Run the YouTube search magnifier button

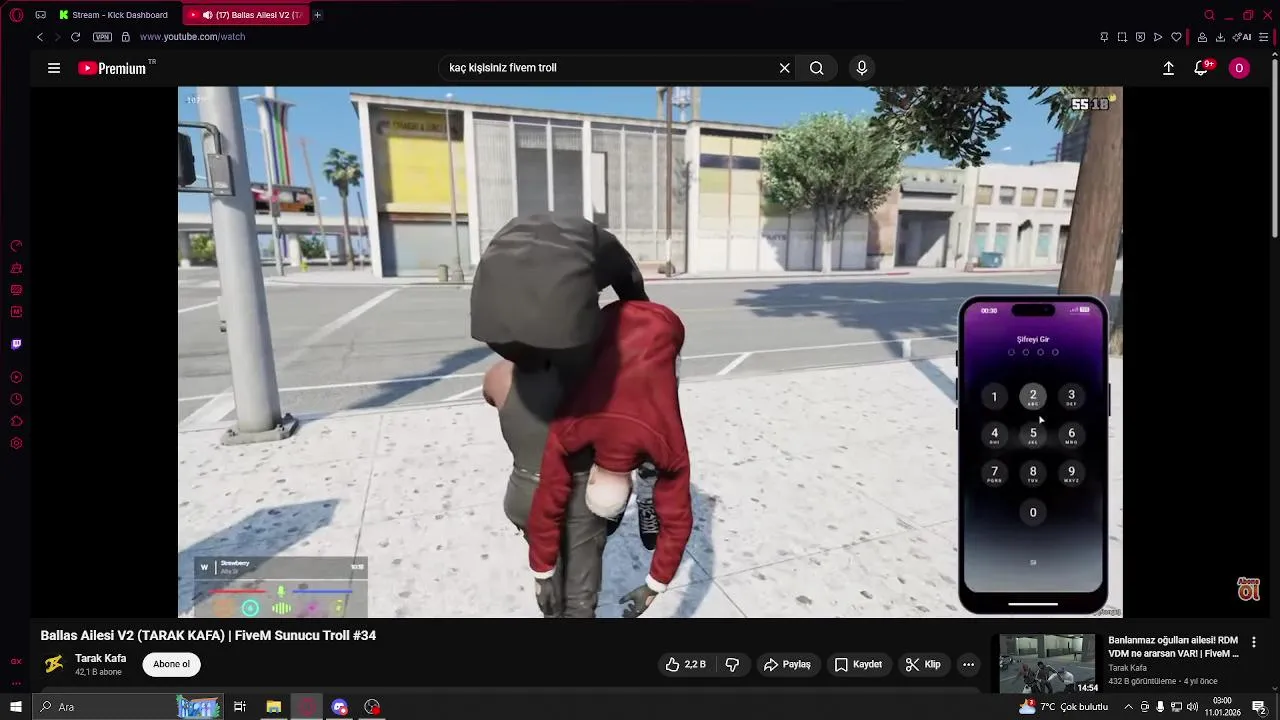pyautogui.click(x=817, y=68)
